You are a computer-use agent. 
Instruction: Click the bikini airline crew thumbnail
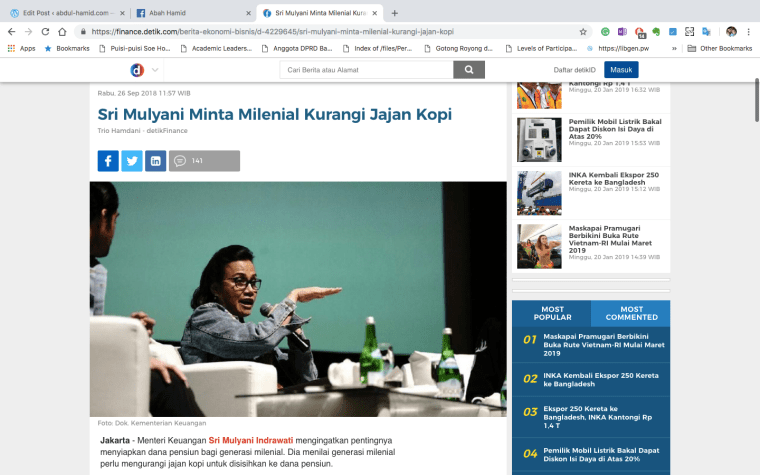(539, 246)
